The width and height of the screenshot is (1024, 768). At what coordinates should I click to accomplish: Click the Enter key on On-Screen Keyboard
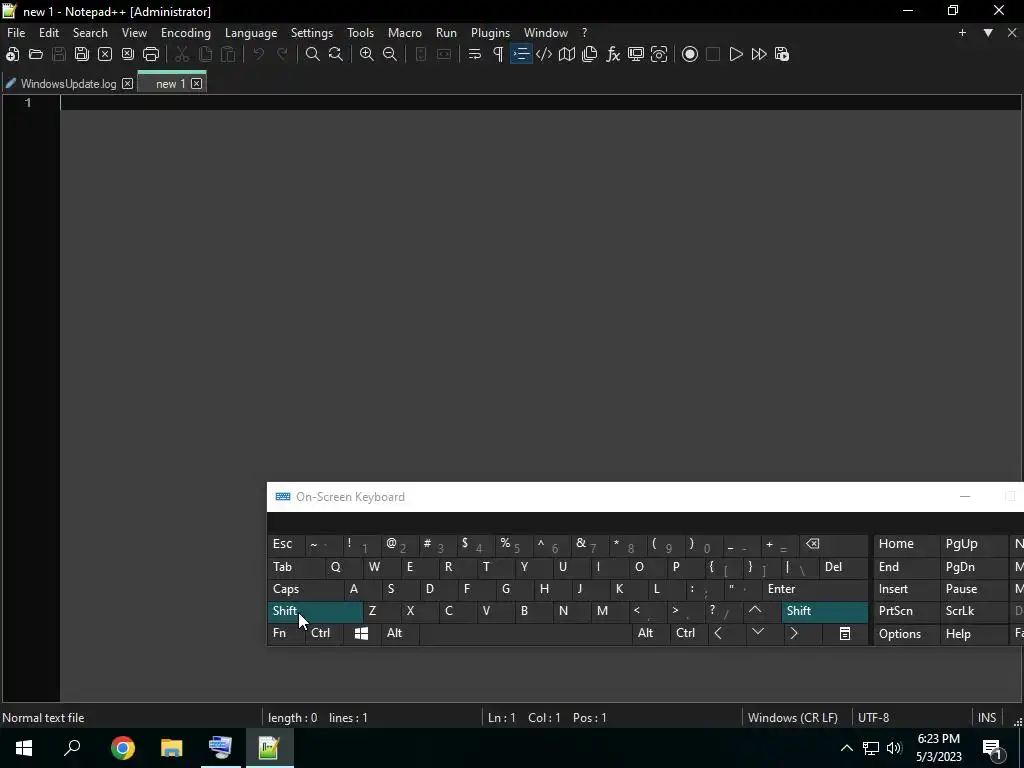tap(815, 589)
